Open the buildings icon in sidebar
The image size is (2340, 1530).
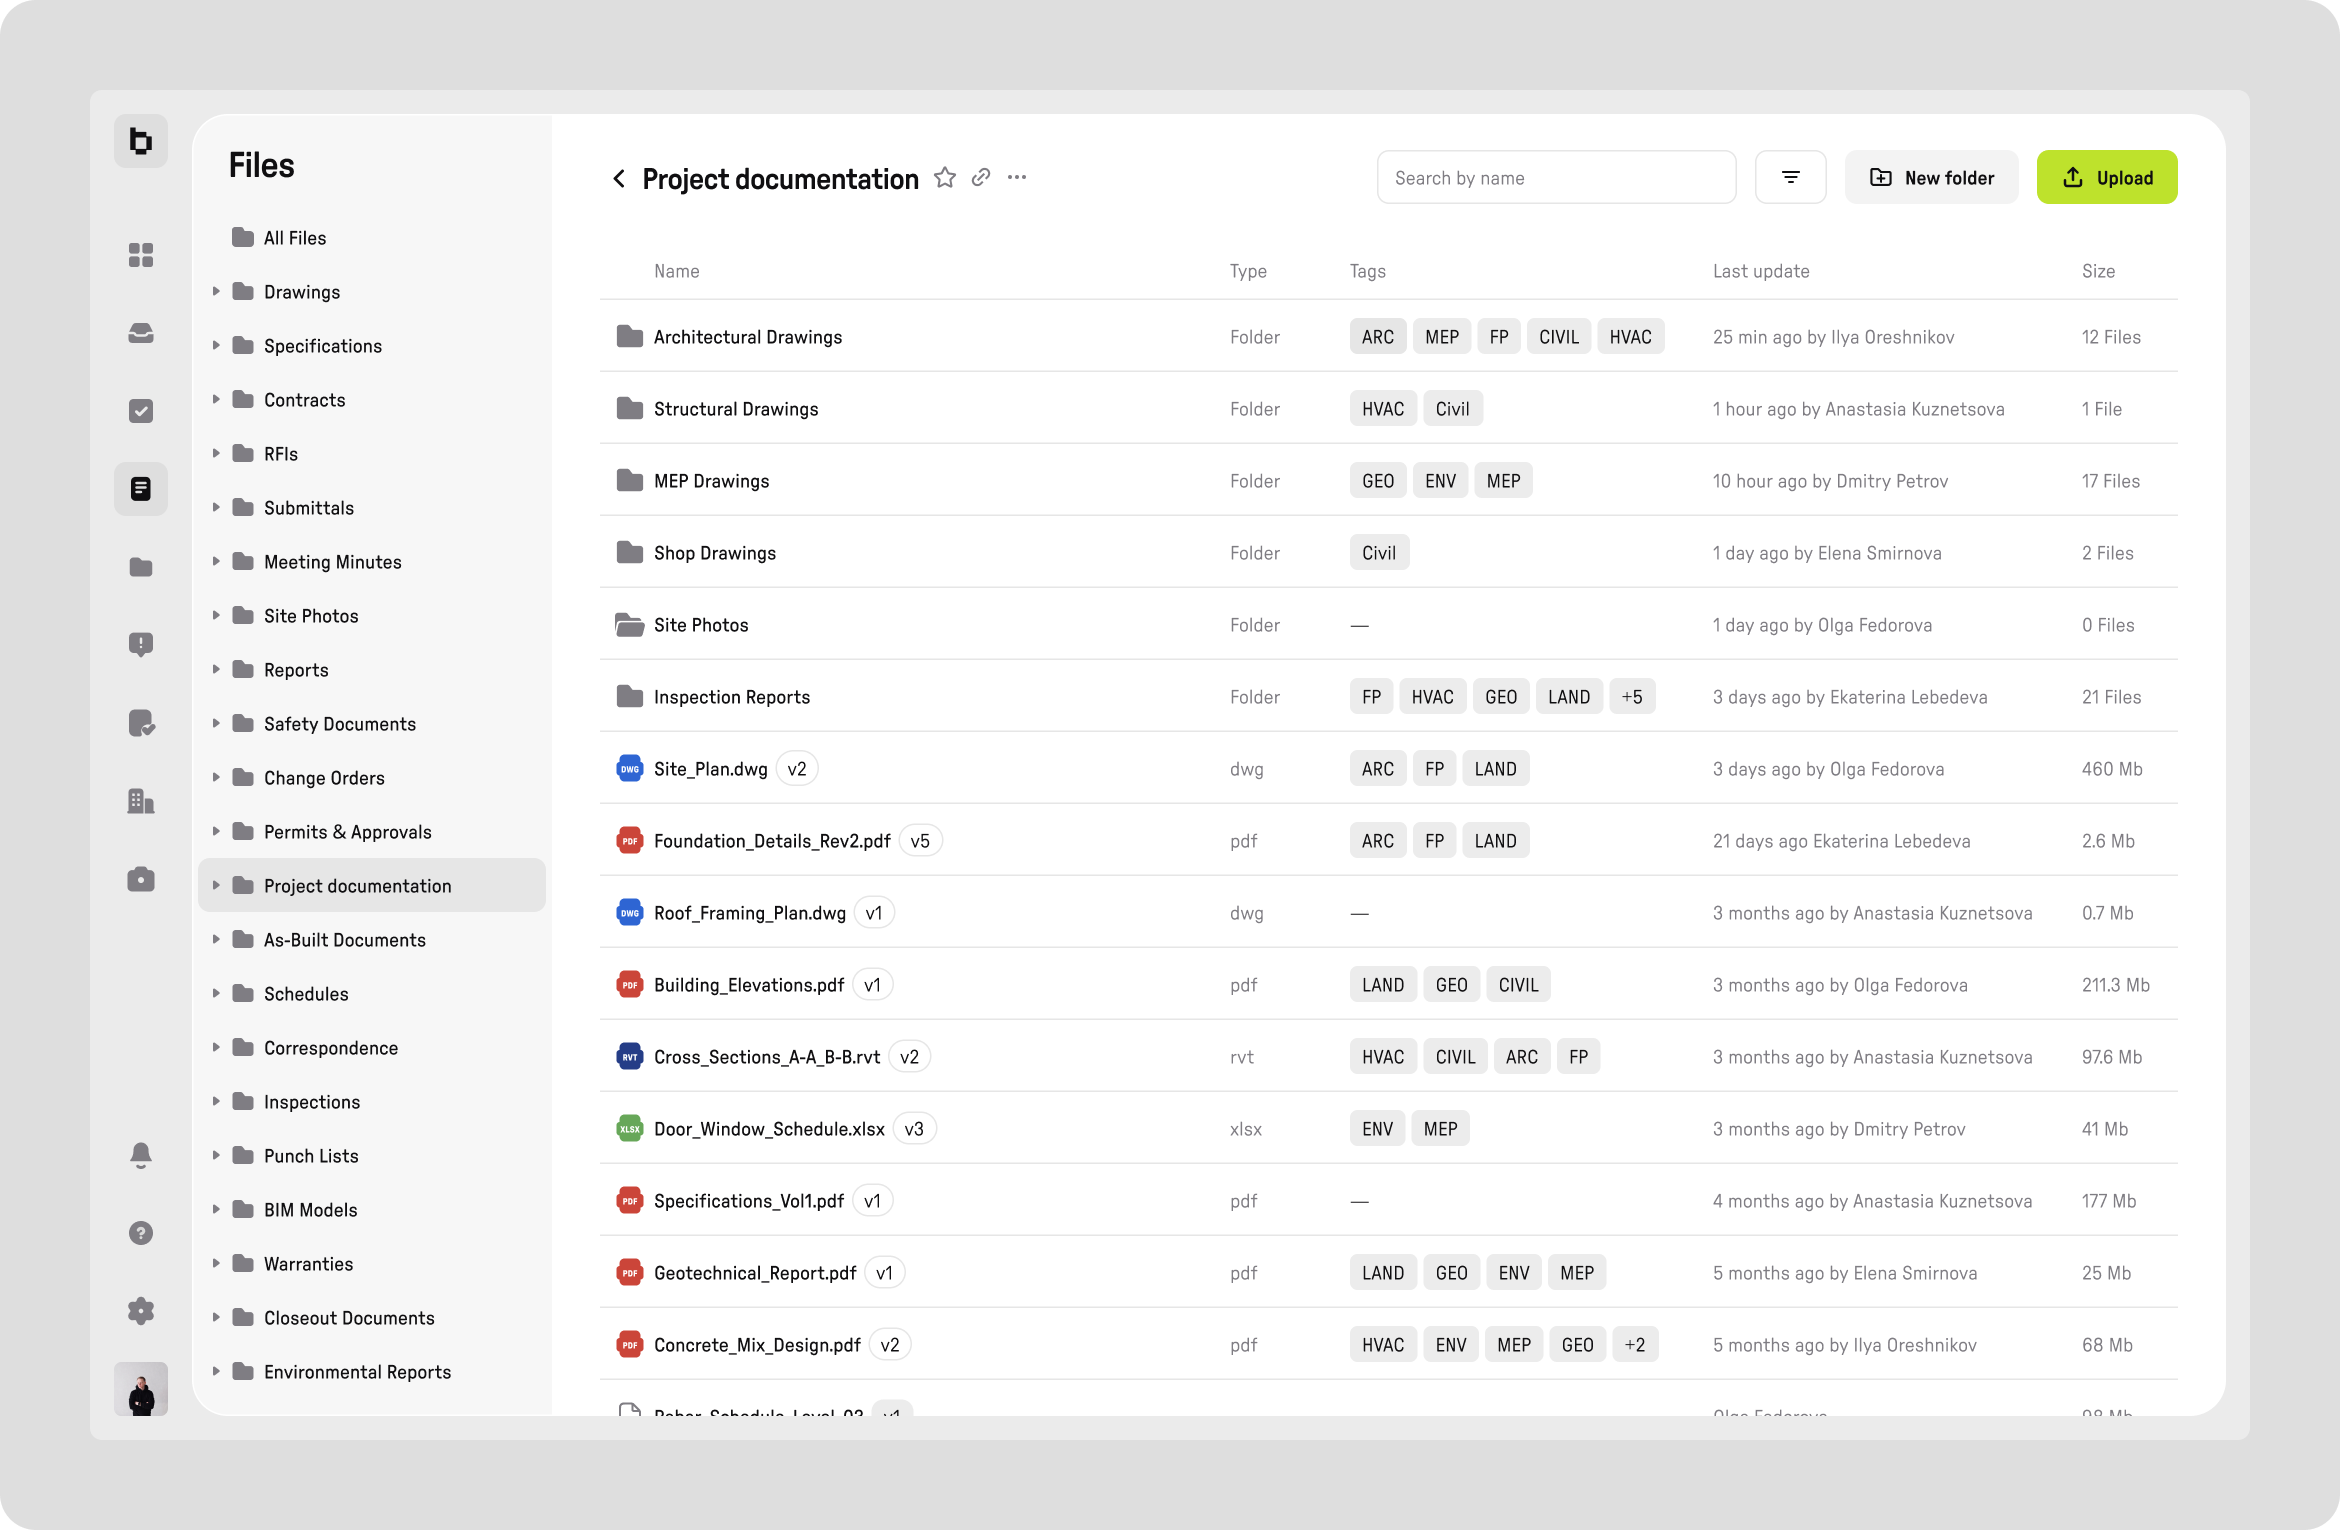[x=141, y=801]
